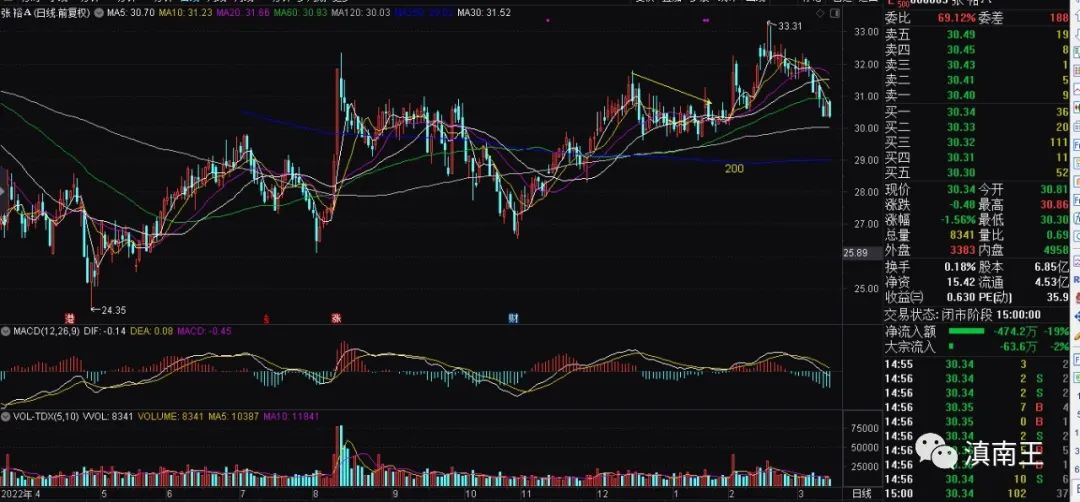Select the 买三 30.32 bid row
1080x502 pixels.
click(977, 143)
